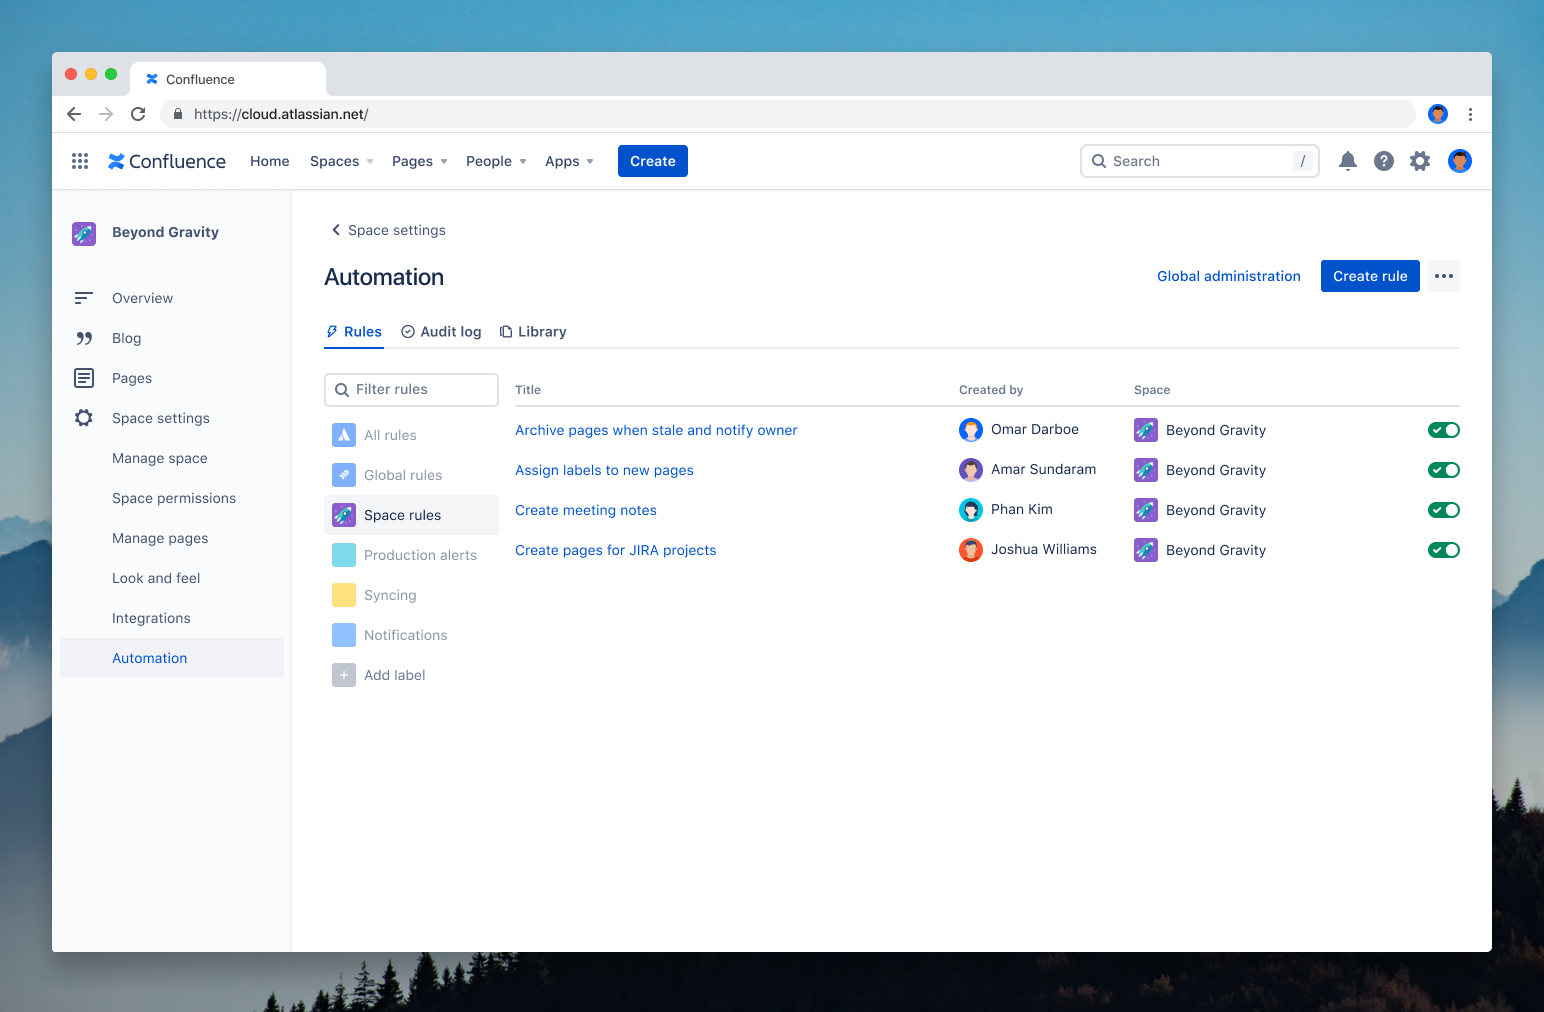Open Global administration
Viewport: 1544px width, 1012px height.
tap(1228, 276)
